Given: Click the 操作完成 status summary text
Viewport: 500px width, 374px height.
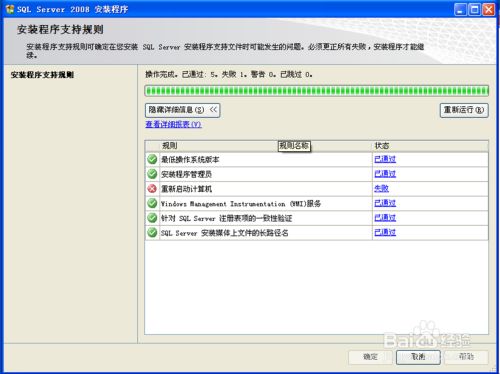Looking at the screenshot, I should (x=229, y=74).
